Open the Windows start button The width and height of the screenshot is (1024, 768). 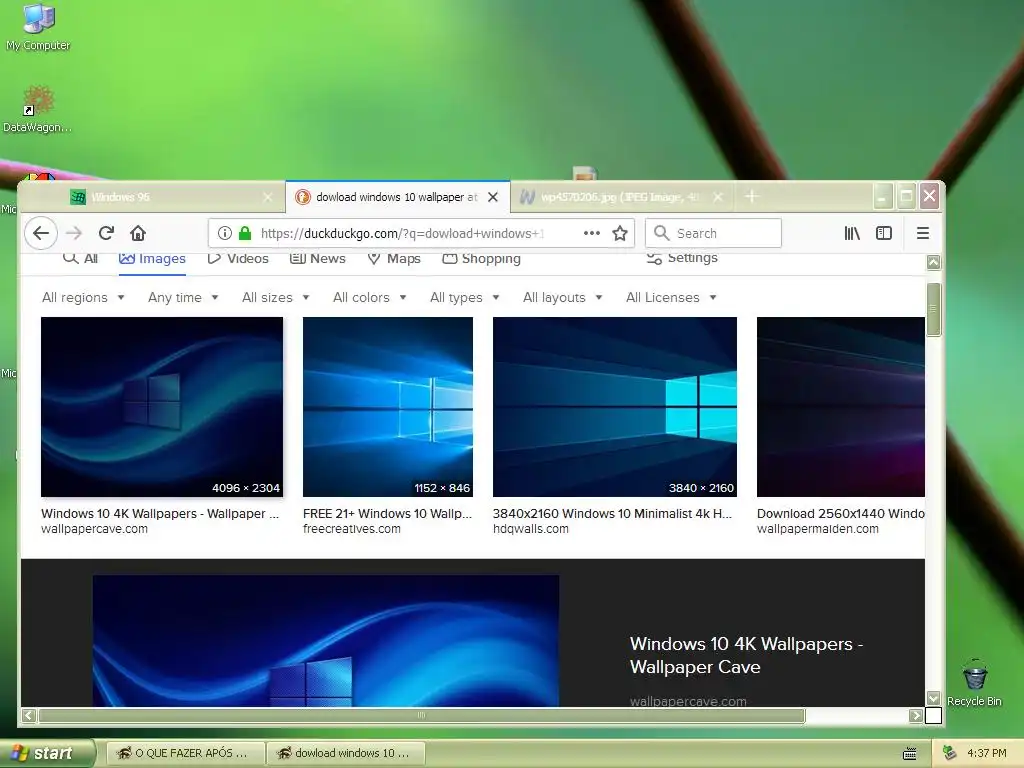coord(47,753)
